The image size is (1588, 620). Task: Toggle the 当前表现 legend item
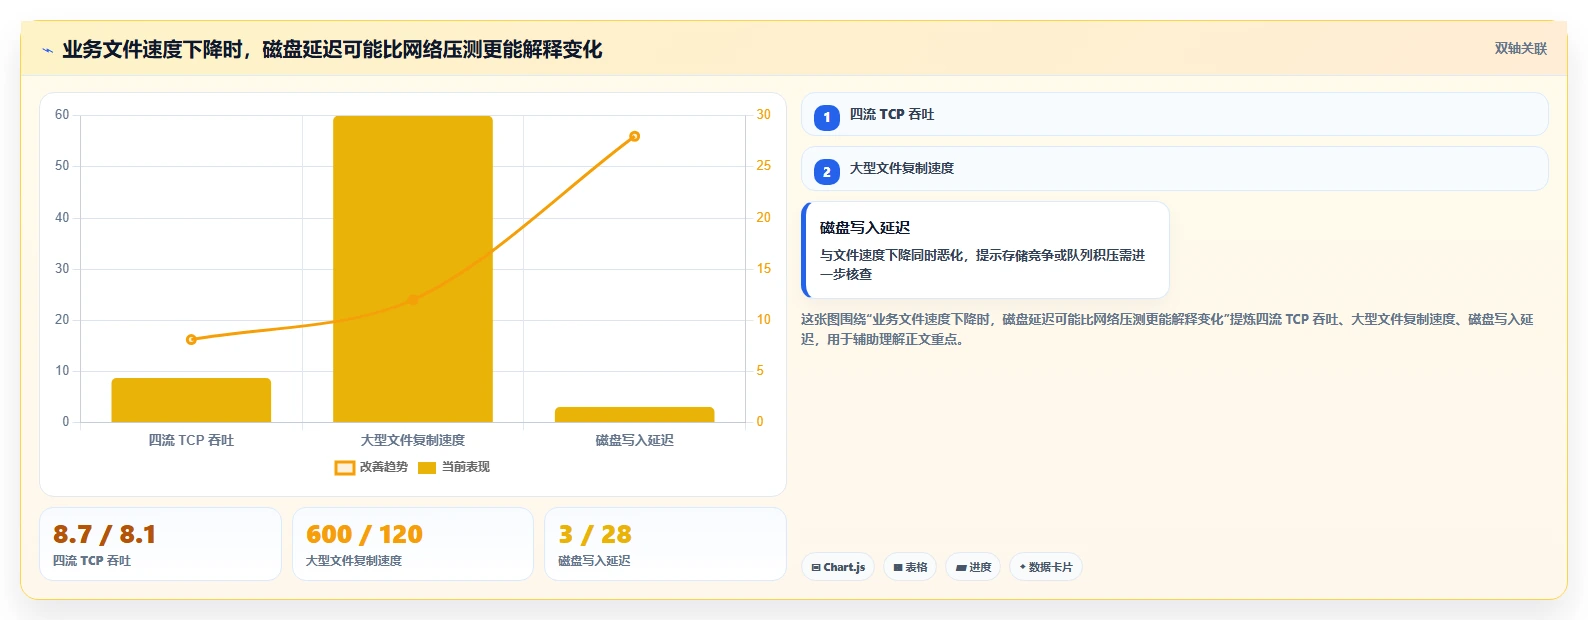(x=454, y=467)
